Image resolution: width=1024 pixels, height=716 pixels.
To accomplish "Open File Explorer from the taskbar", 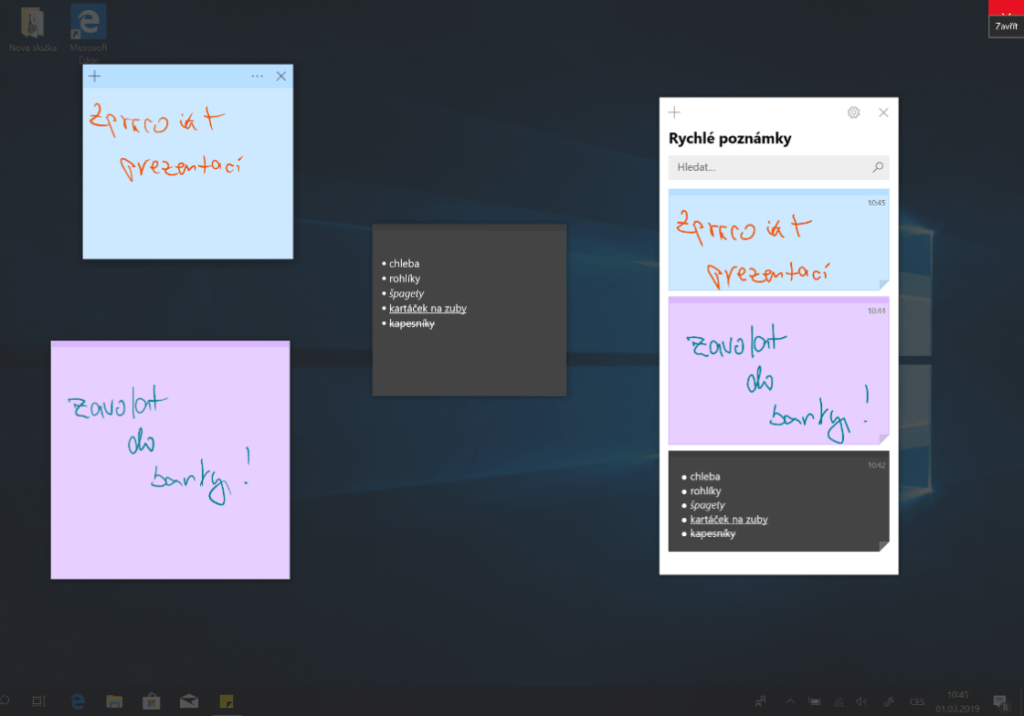I will 114,701.
